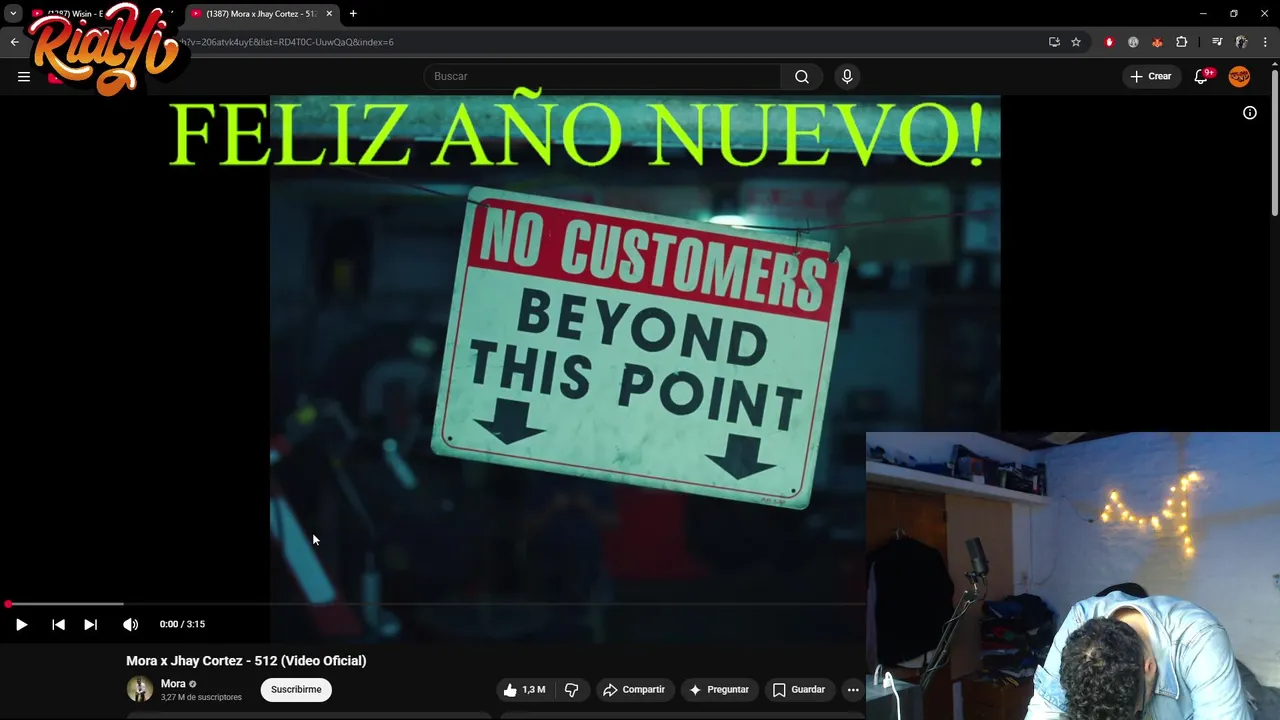Open the Mora channel name link
The width and height of the screenshot is (1280, 720).
coord(173,684)
